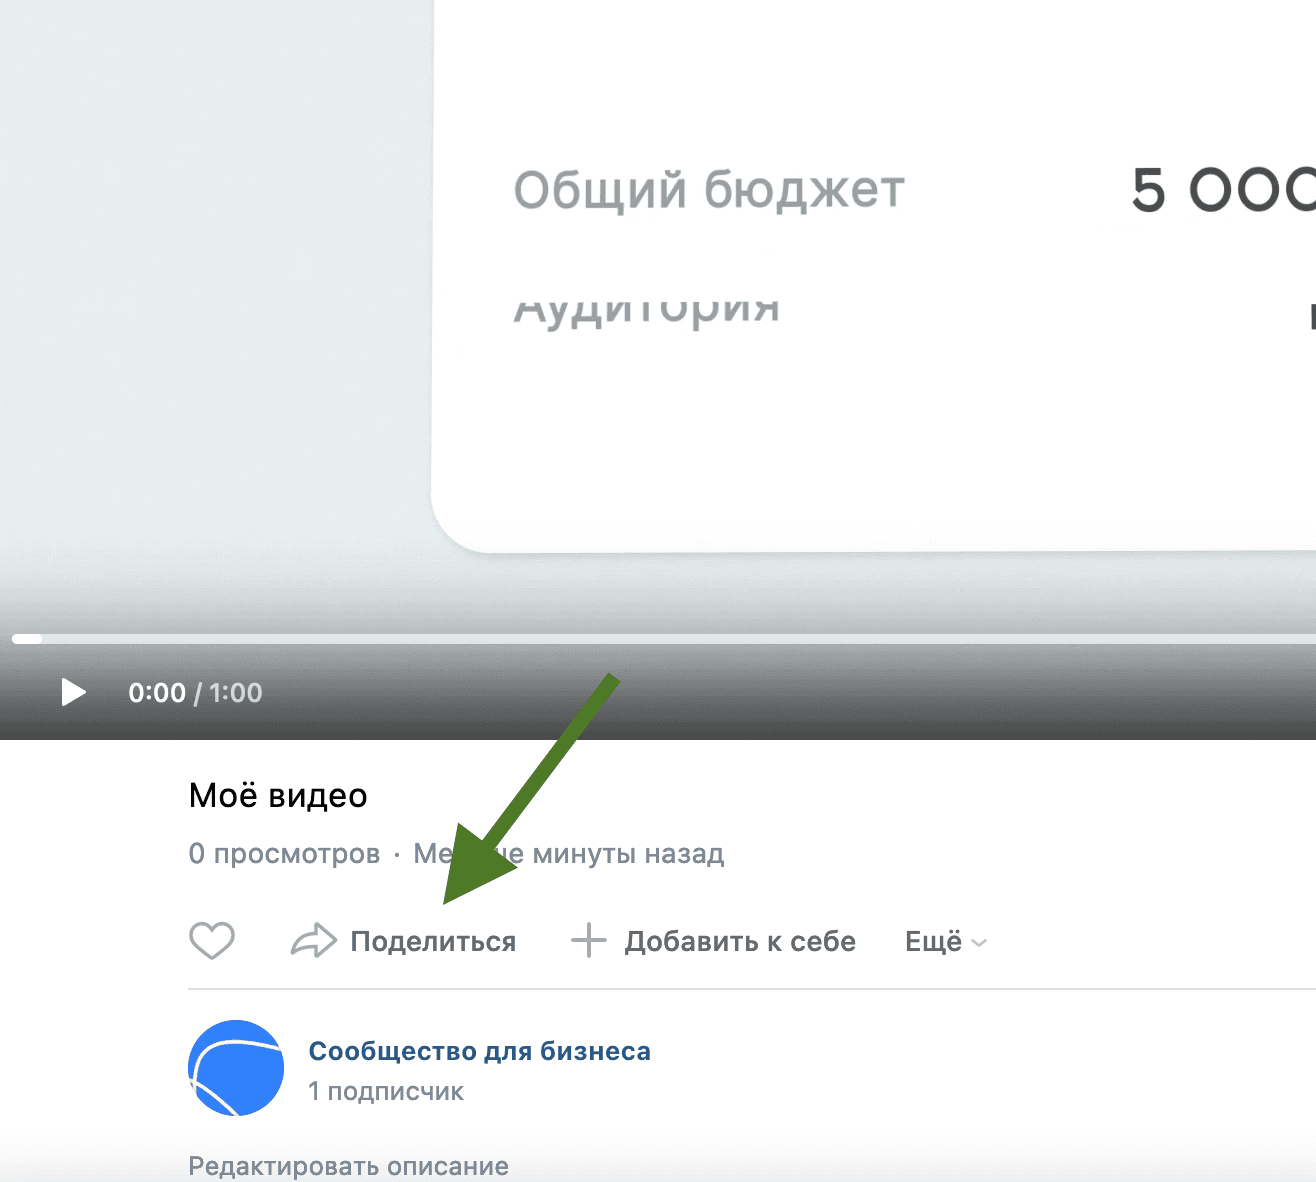Click the Общий бюджет text in the video
Image resolution: width=1316 pixels, height=1182 pixels.
pos(708,190)
